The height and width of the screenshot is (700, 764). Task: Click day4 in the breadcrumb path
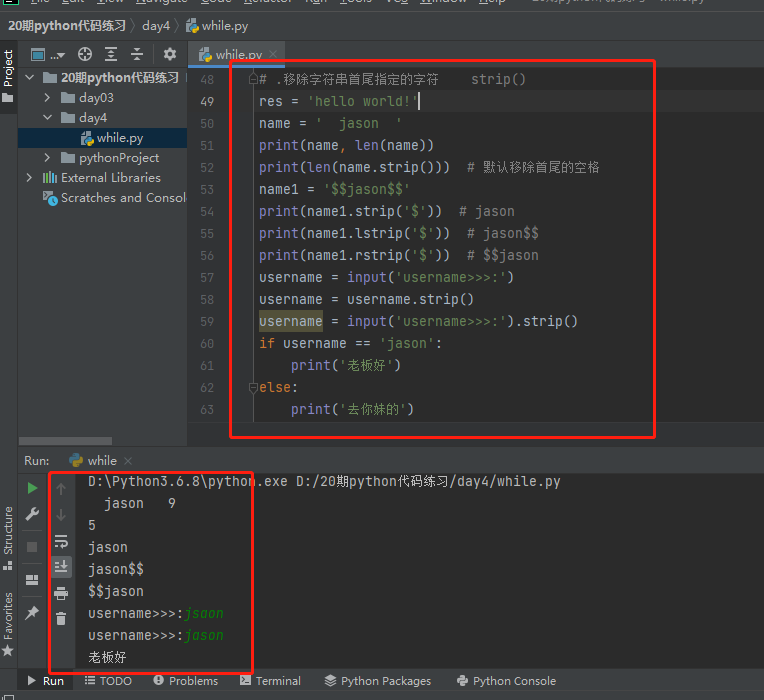coord(156,25)
